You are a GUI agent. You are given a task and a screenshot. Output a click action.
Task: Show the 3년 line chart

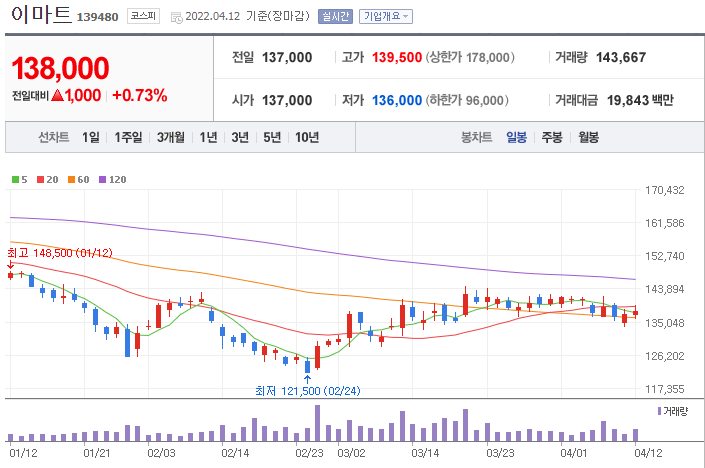240,137
